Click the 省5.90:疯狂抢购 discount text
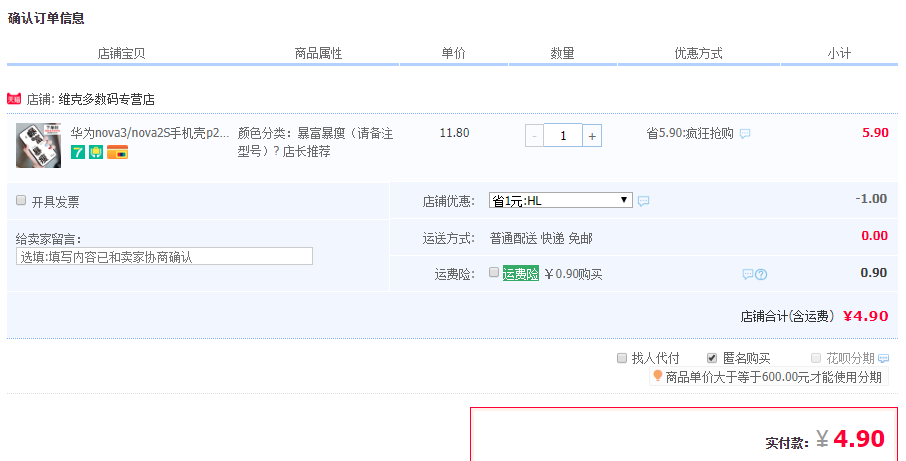Viewport: 906px width, 461px height. 690,133
